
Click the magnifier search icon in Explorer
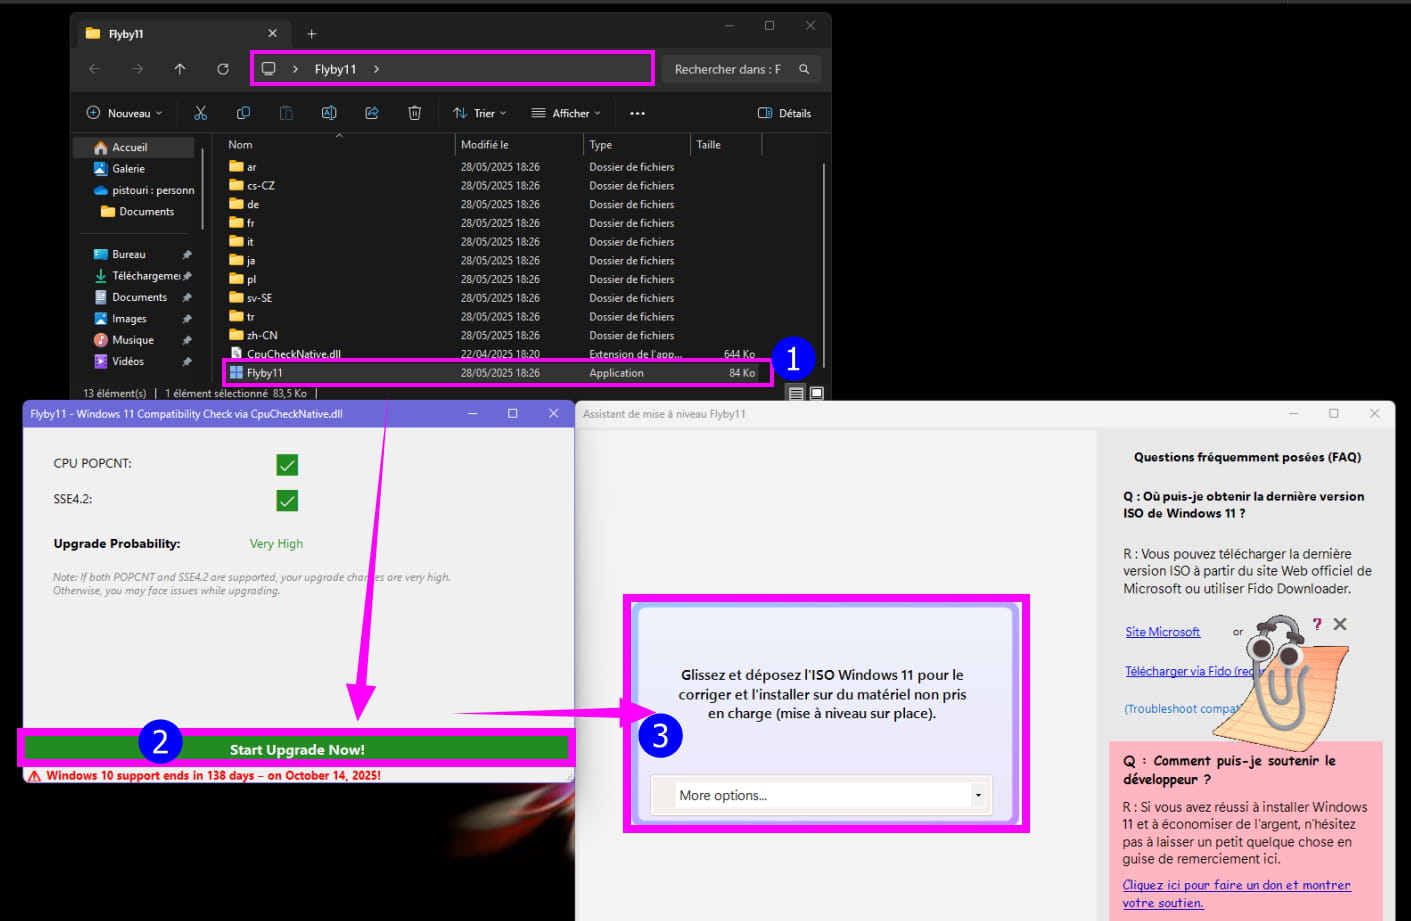click(x=804, y=69)
